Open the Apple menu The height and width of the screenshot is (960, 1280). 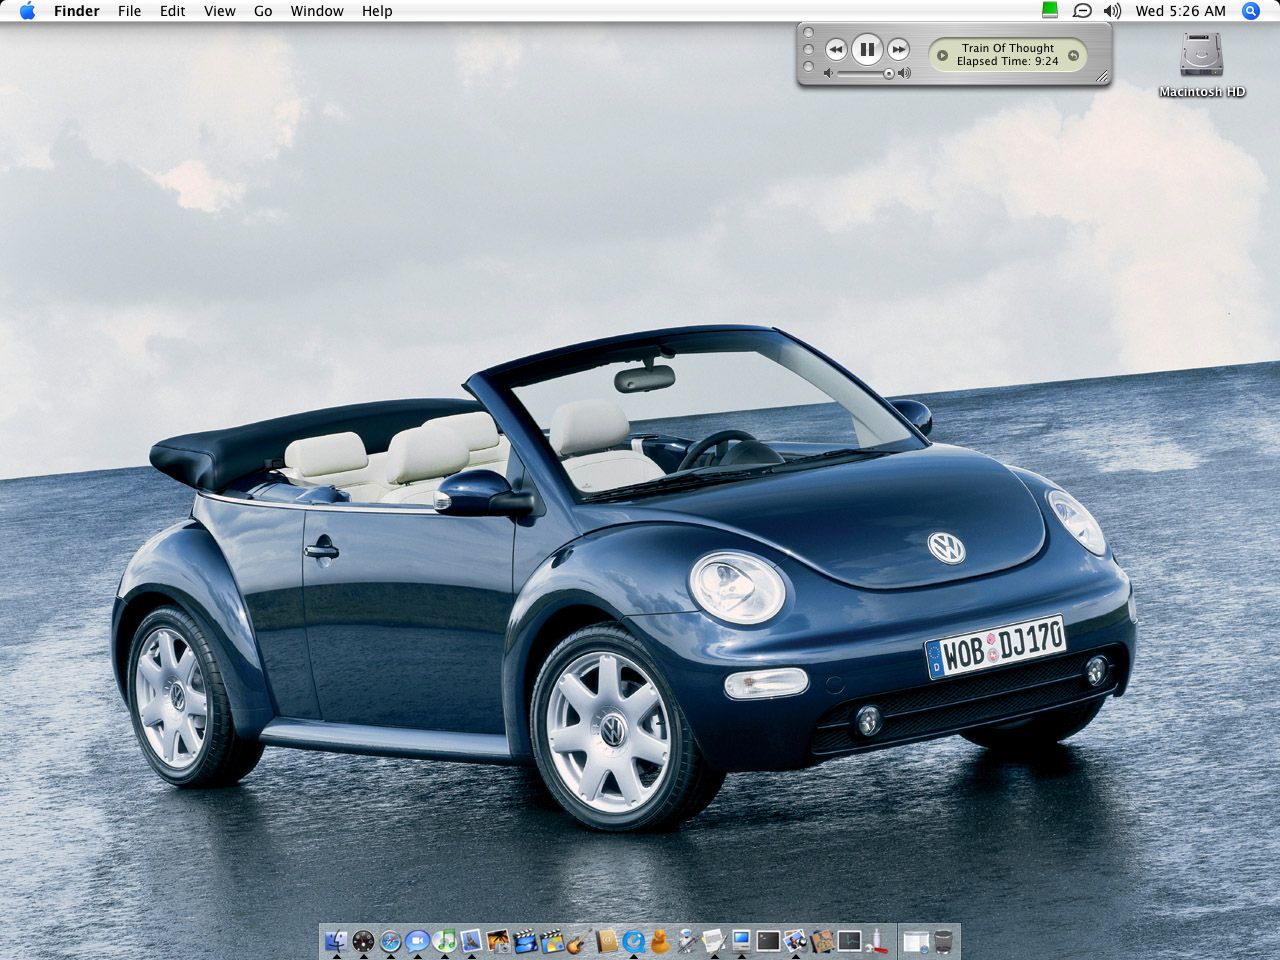pos(27,11)
